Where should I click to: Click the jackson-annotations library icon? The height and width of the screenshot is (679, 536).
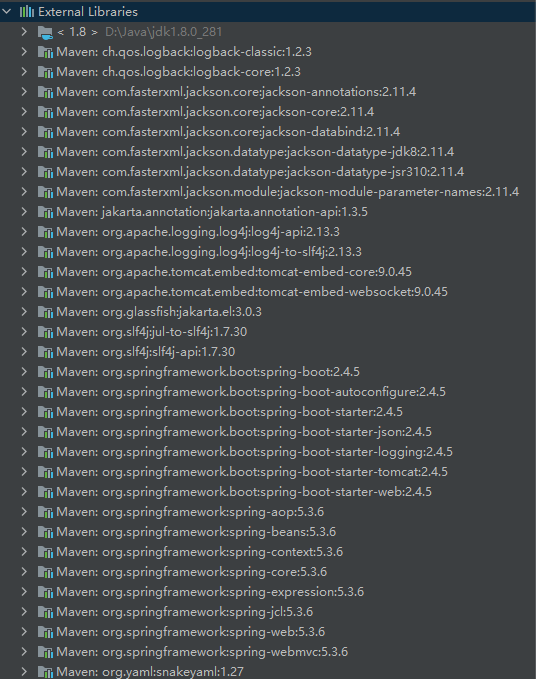point(45,92)
